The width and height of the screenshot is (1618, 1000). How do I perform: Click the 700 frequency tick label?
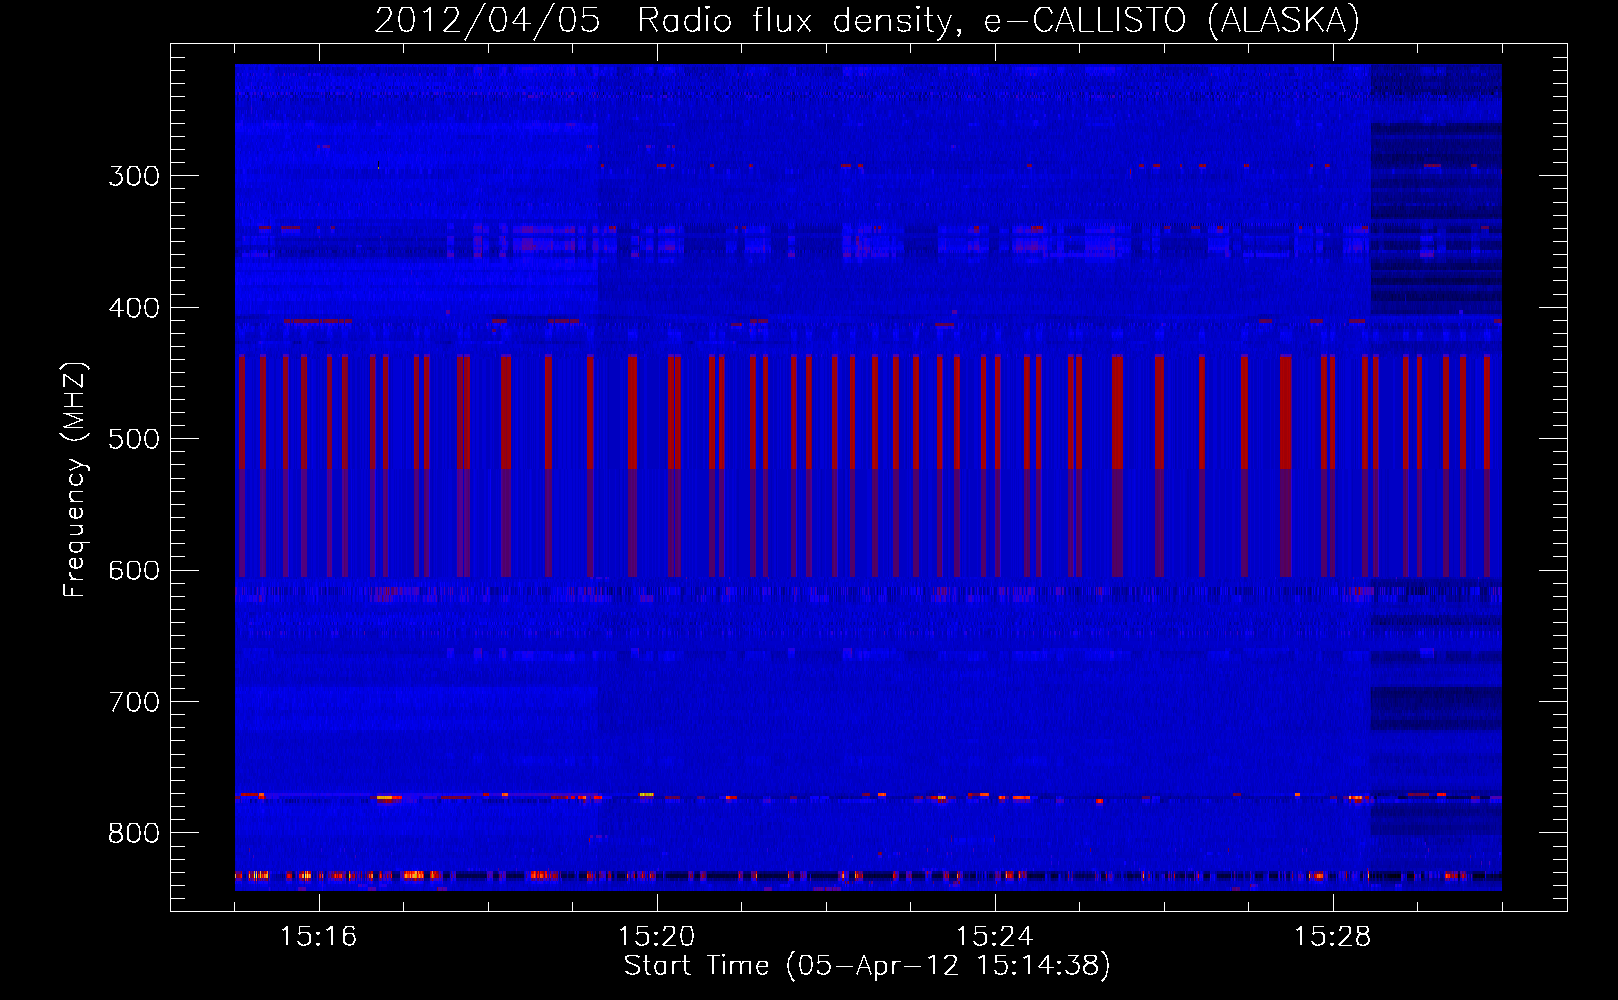[x=134, y=702]
